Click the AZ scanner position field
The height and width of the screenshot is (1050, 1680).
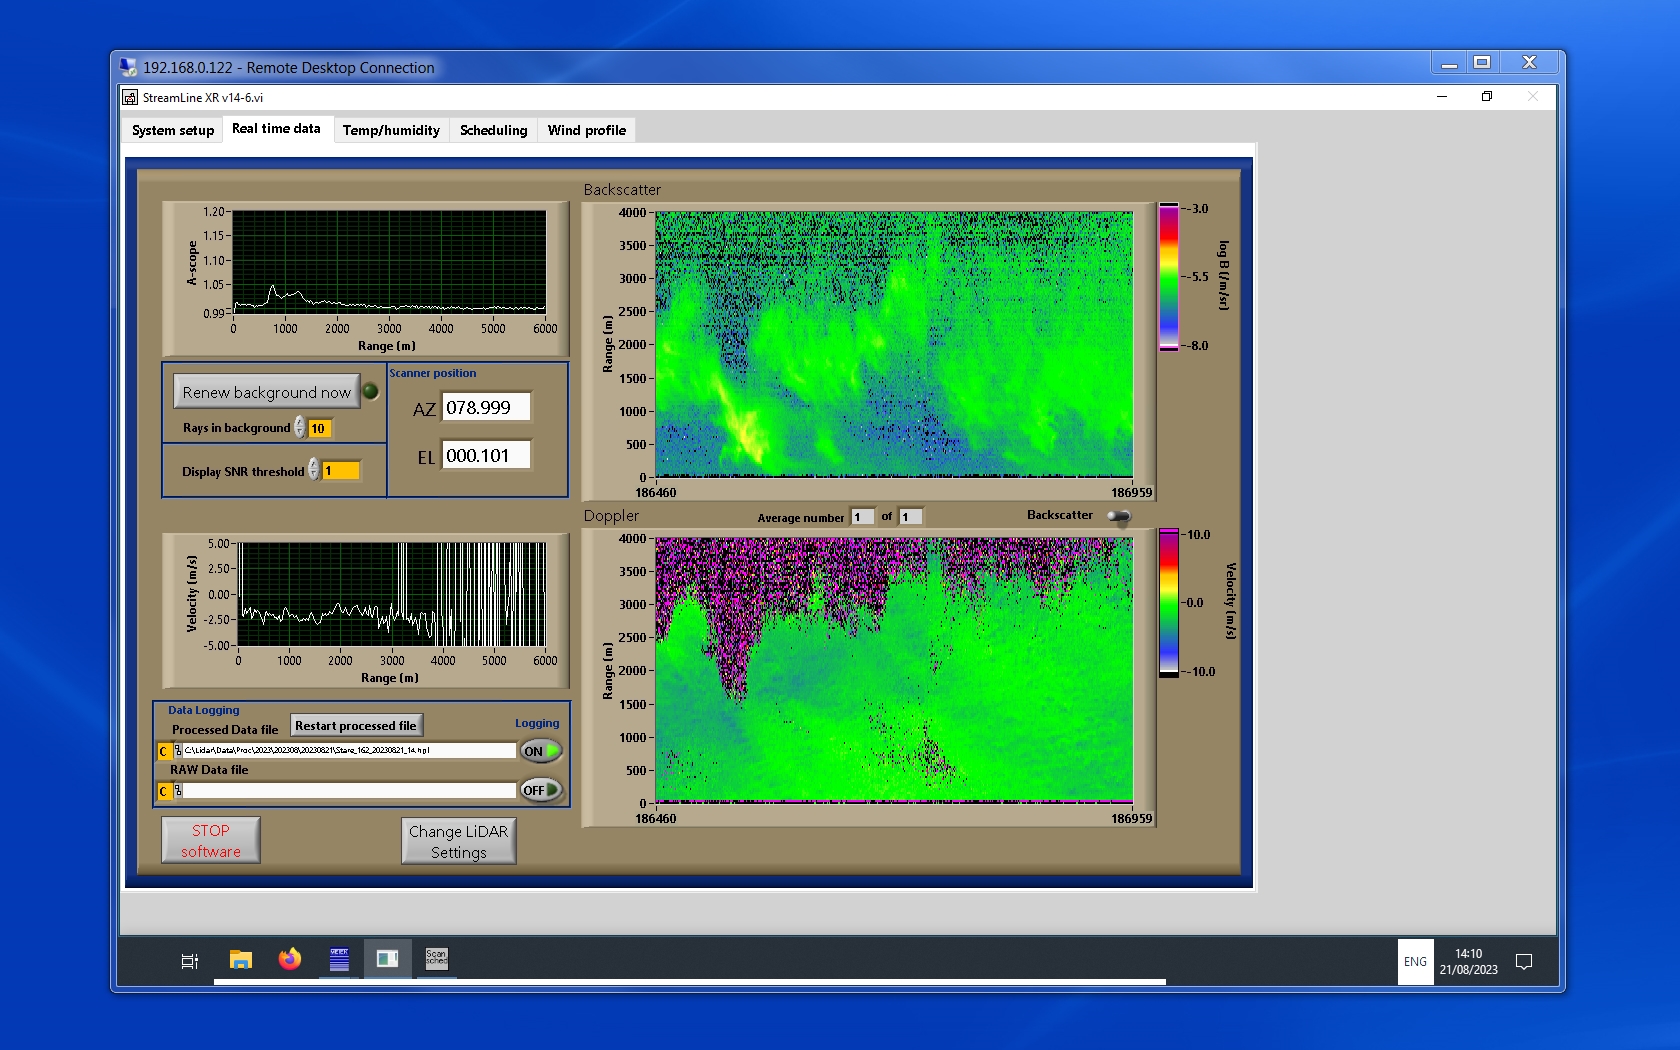point(486,408)
